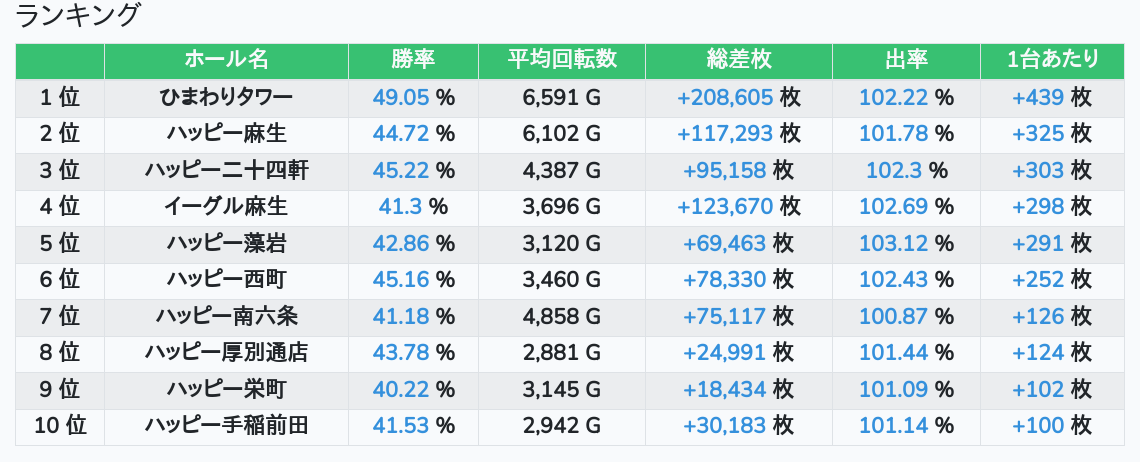This screenshot has height=462, width=1140.
Task: Open the イーグル麻生 hall entry
Action: pos(226,207)
